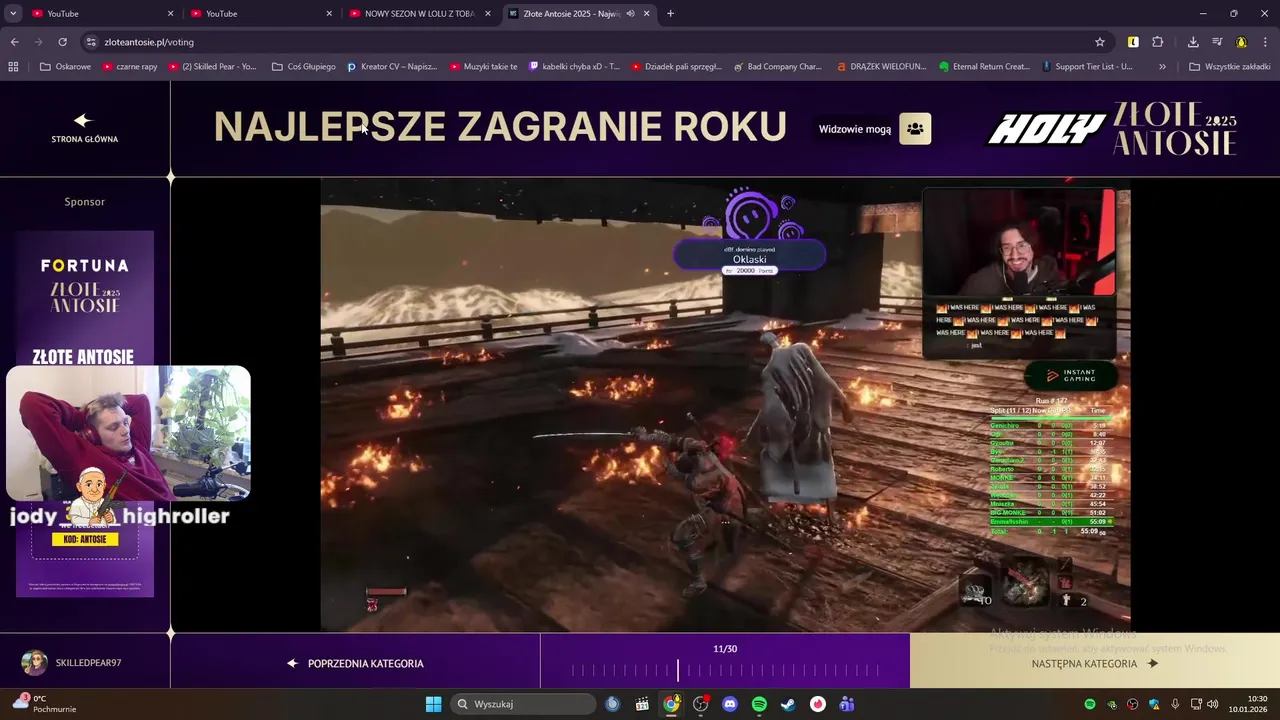This screenshot has width=1280, height=720.
Task: View site information icon in address bar
Action: (91, 42)
